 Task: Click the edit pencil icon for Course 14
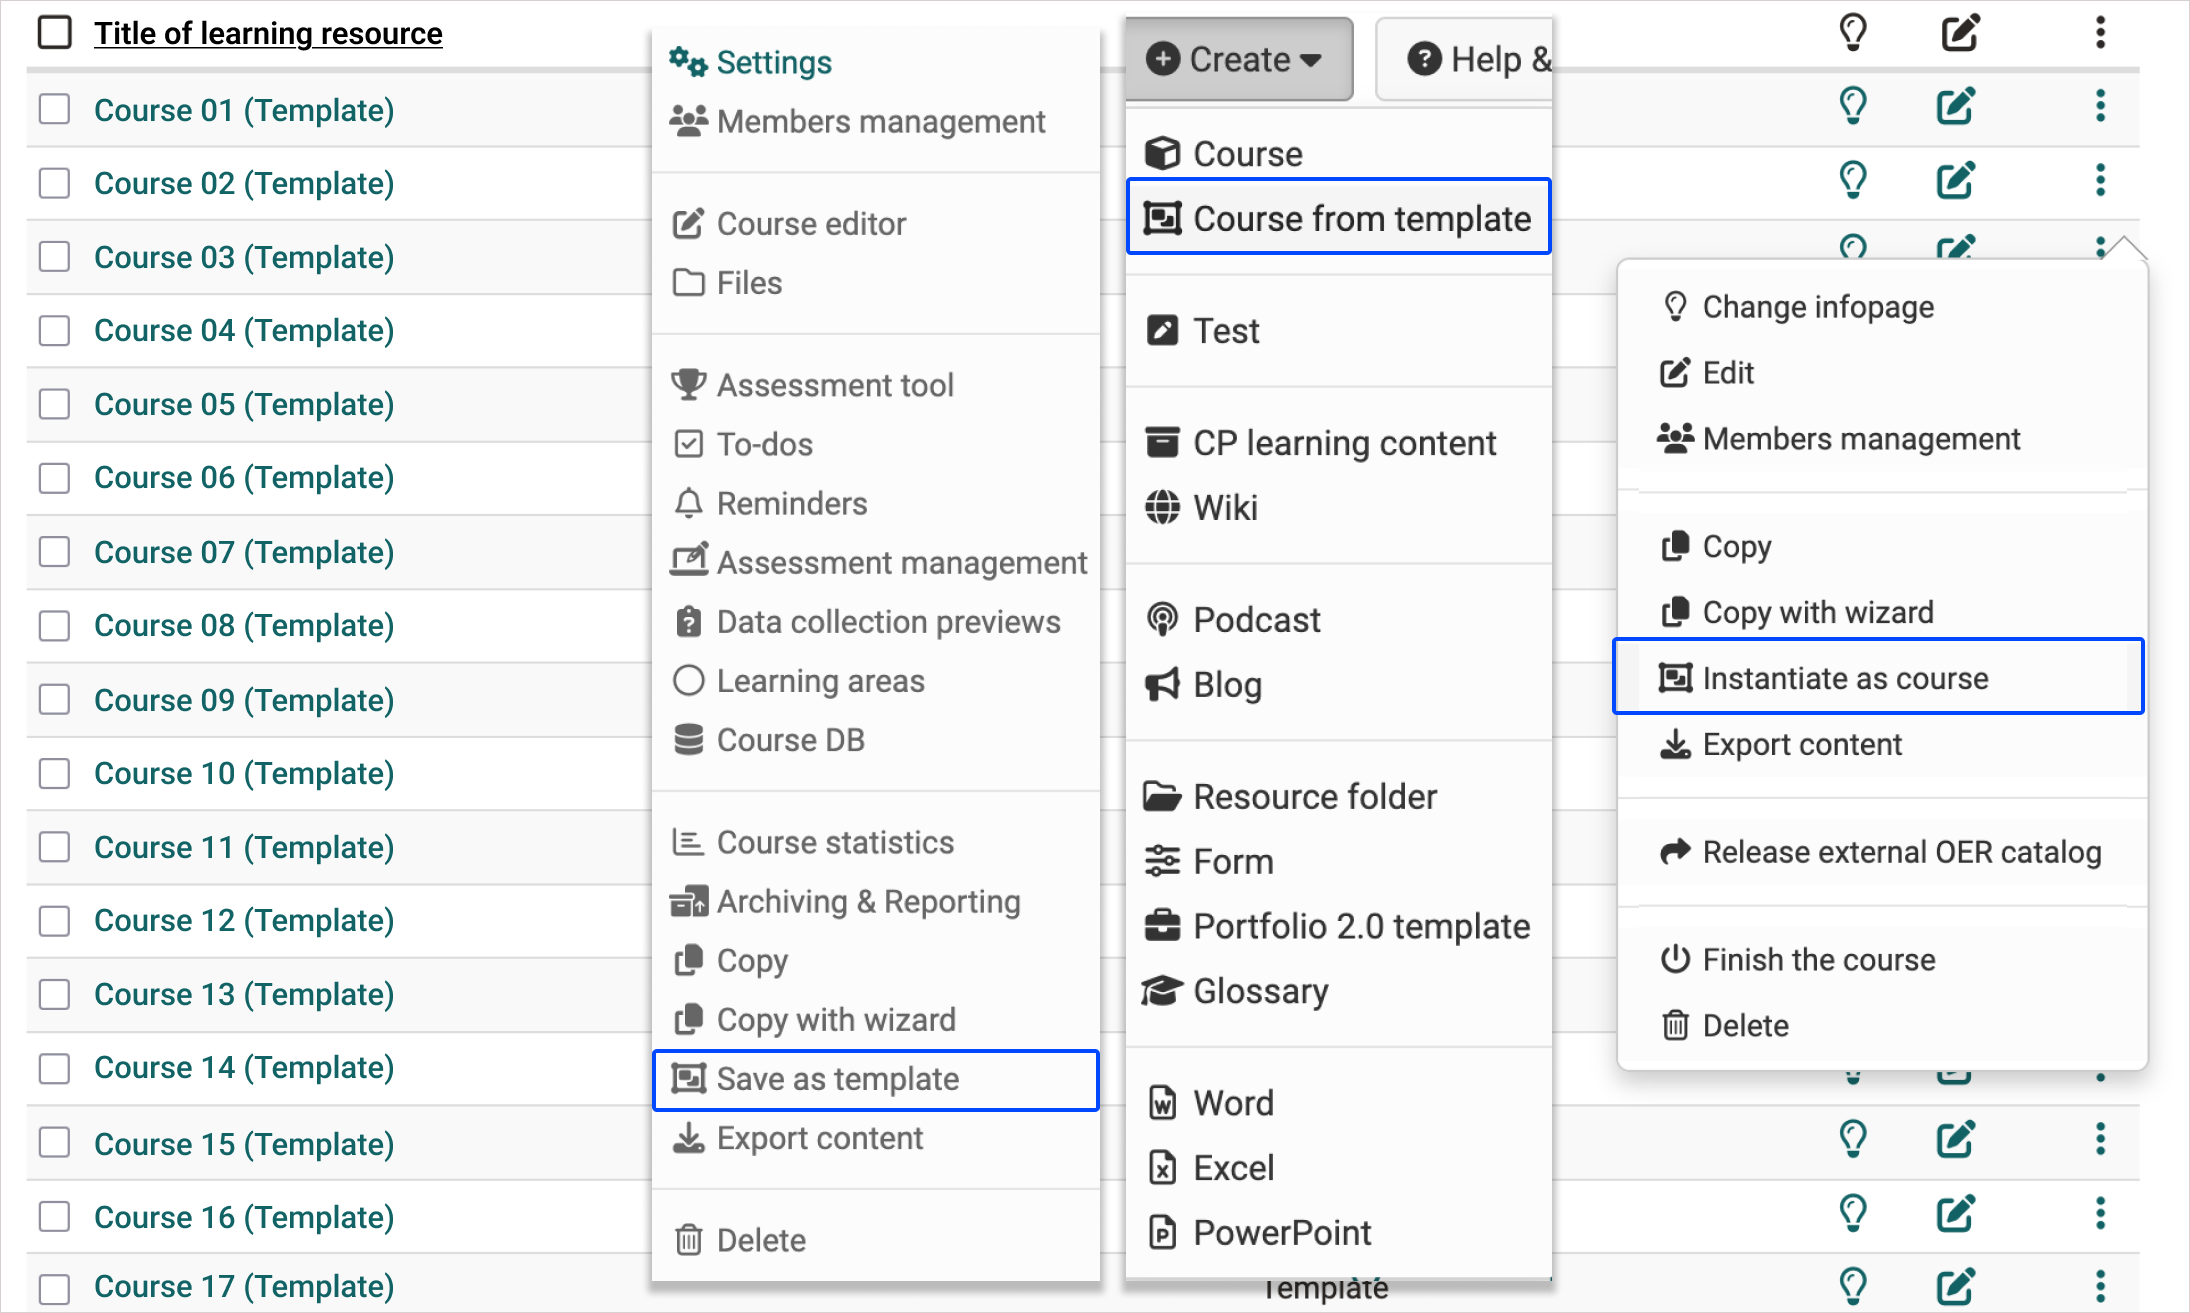[x=1957, y=1068]
